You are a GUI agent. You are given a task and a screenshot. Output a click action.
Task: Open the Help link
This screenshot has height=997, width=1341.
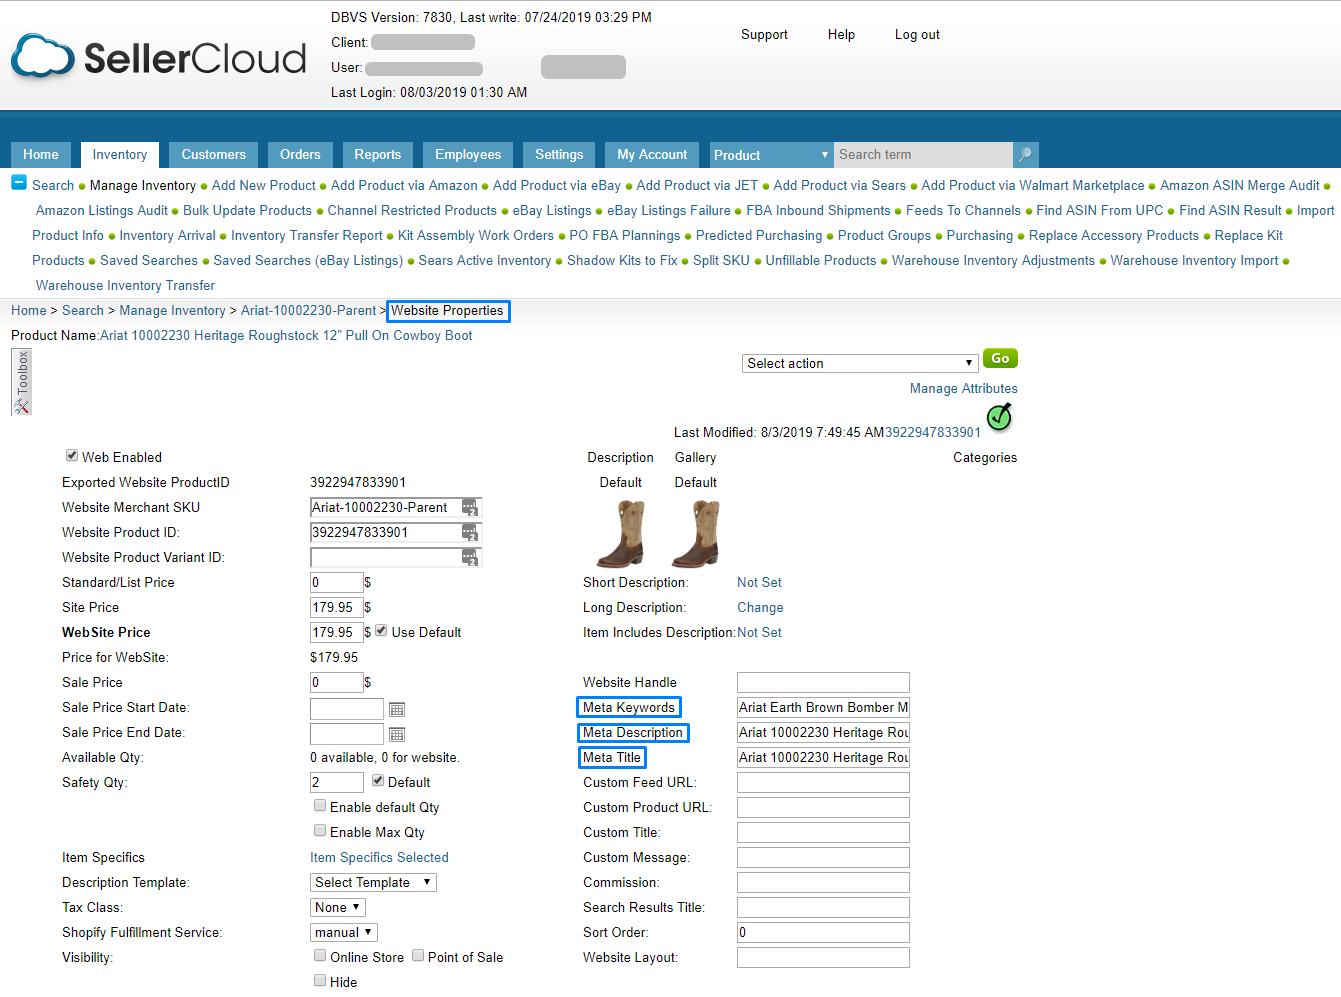841,34
